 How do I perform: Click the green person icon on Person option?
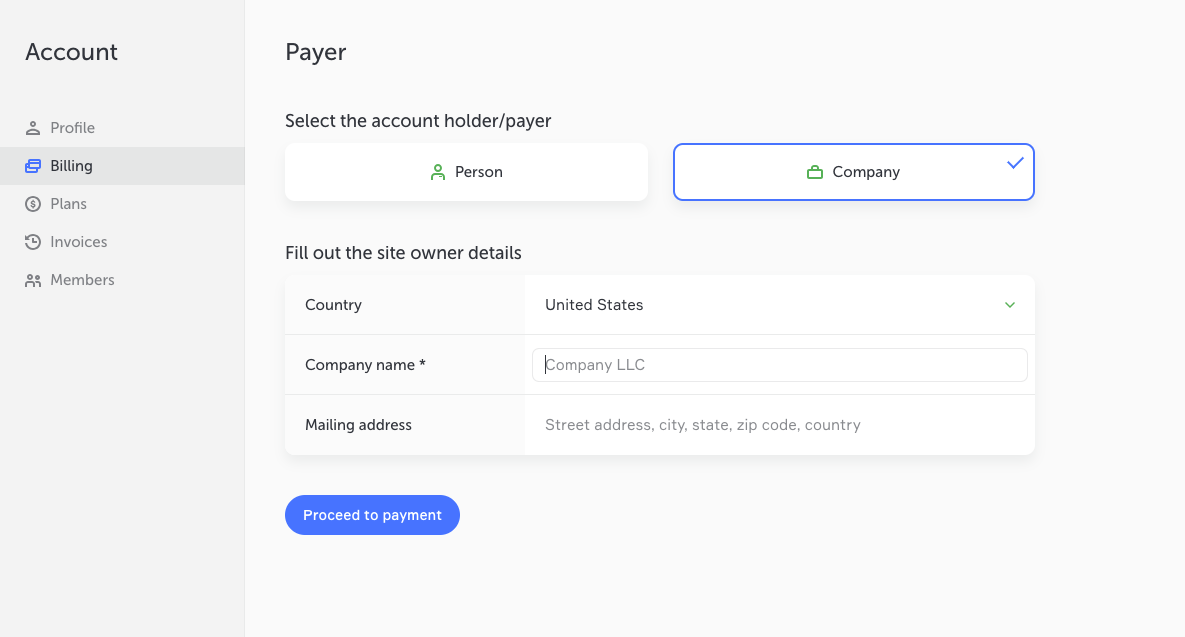click(437, 172)
